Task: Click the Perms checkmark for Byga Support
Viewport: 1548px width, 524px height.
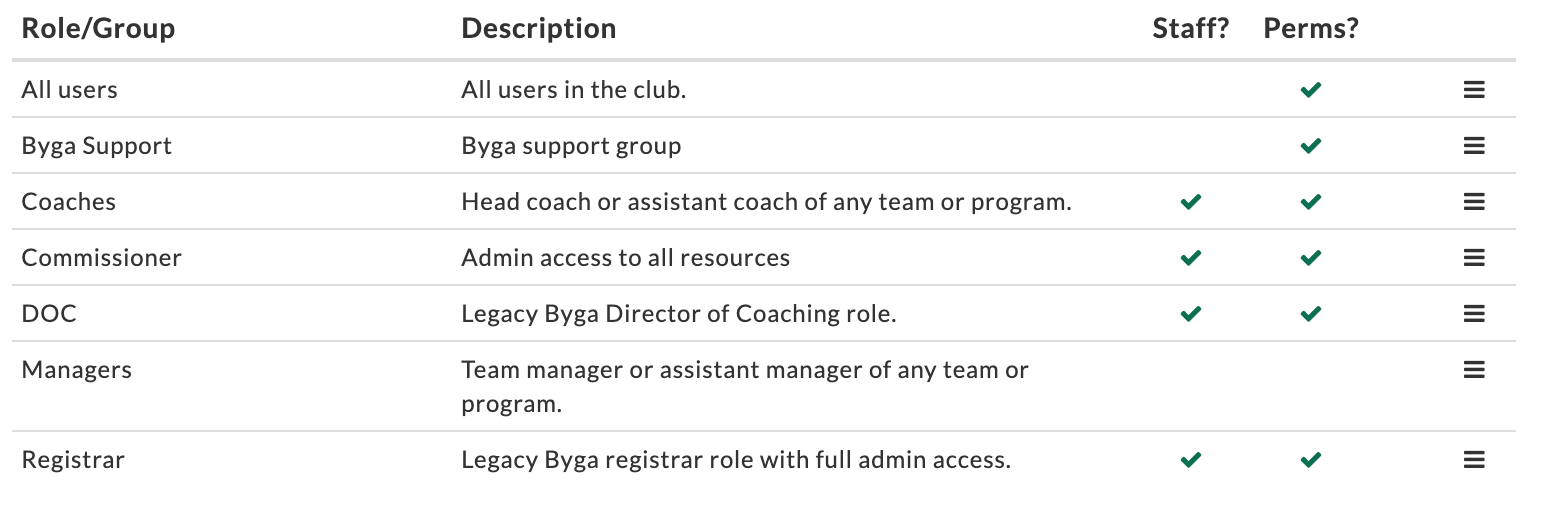Action: tap(1311, 146)
